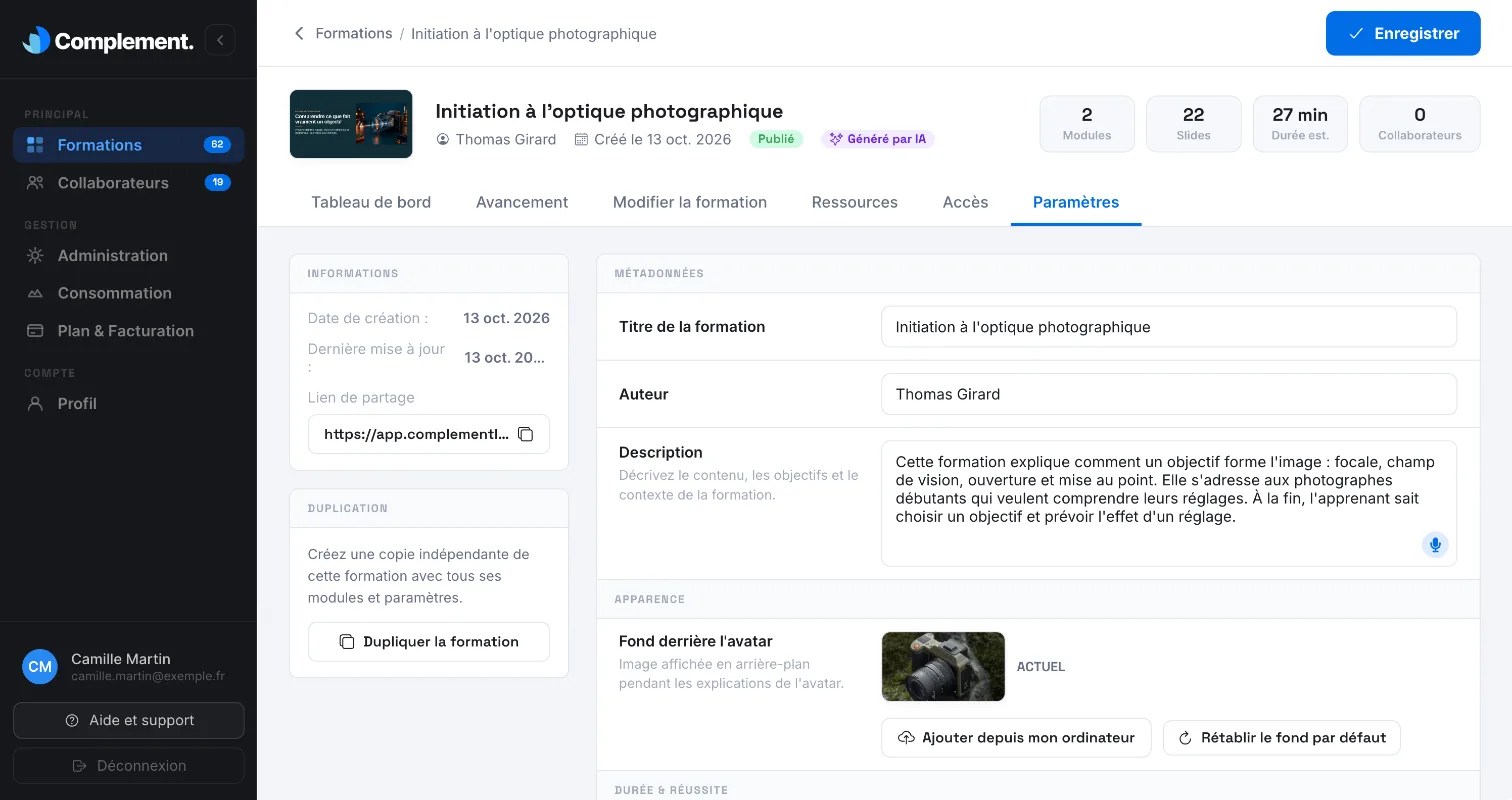Click Rétablir le fond par défaut
Screen dimensions: 1512x800
1281,738
